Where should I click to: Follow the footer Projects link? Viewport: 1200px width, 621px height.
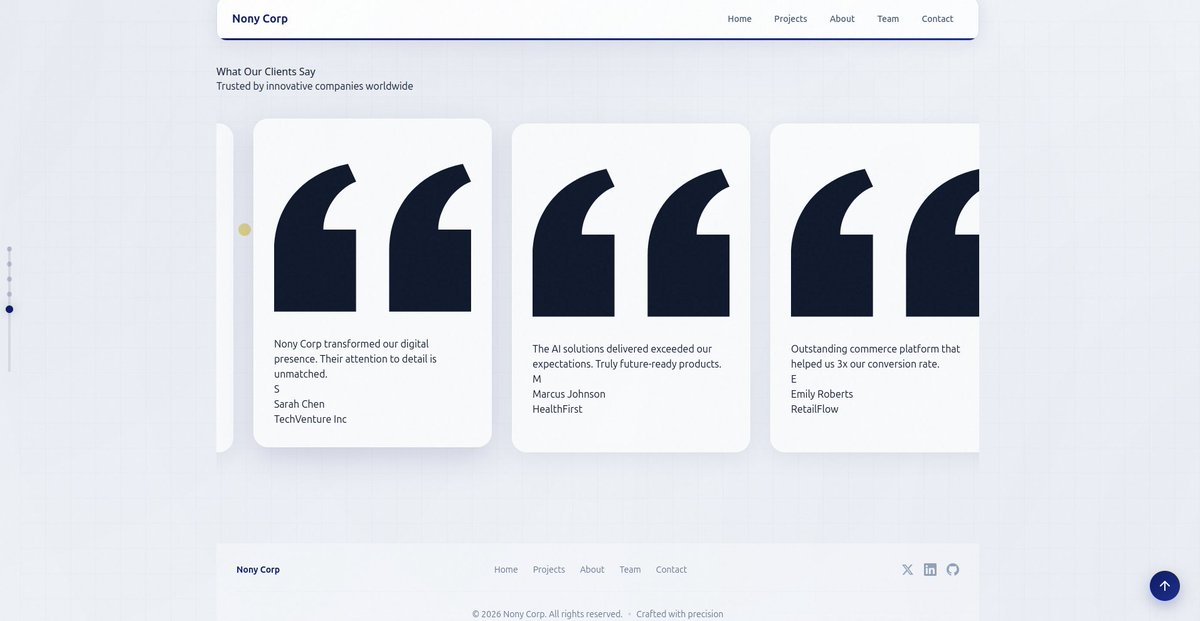tap(549, 570)
